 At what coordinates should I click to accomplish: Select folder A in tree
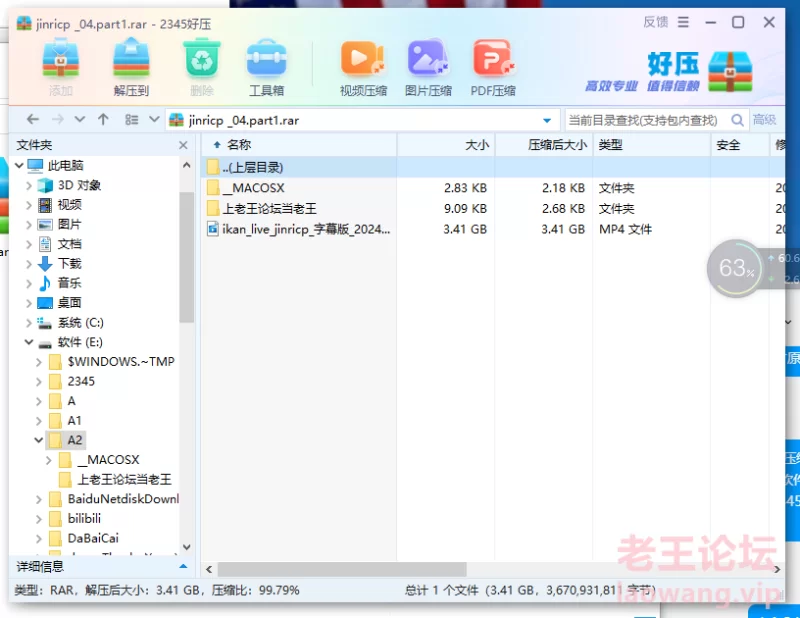pos(71,401)
